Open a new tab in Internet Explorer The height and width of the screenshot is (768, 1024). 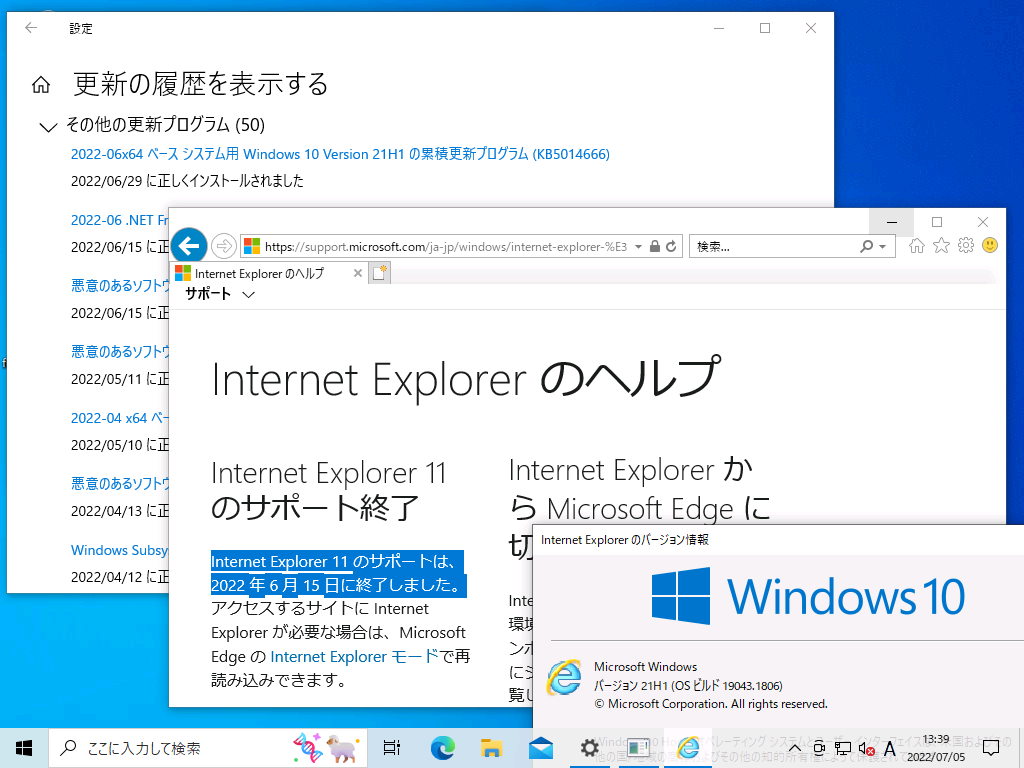pyautogui.click(x=379, y=273)
